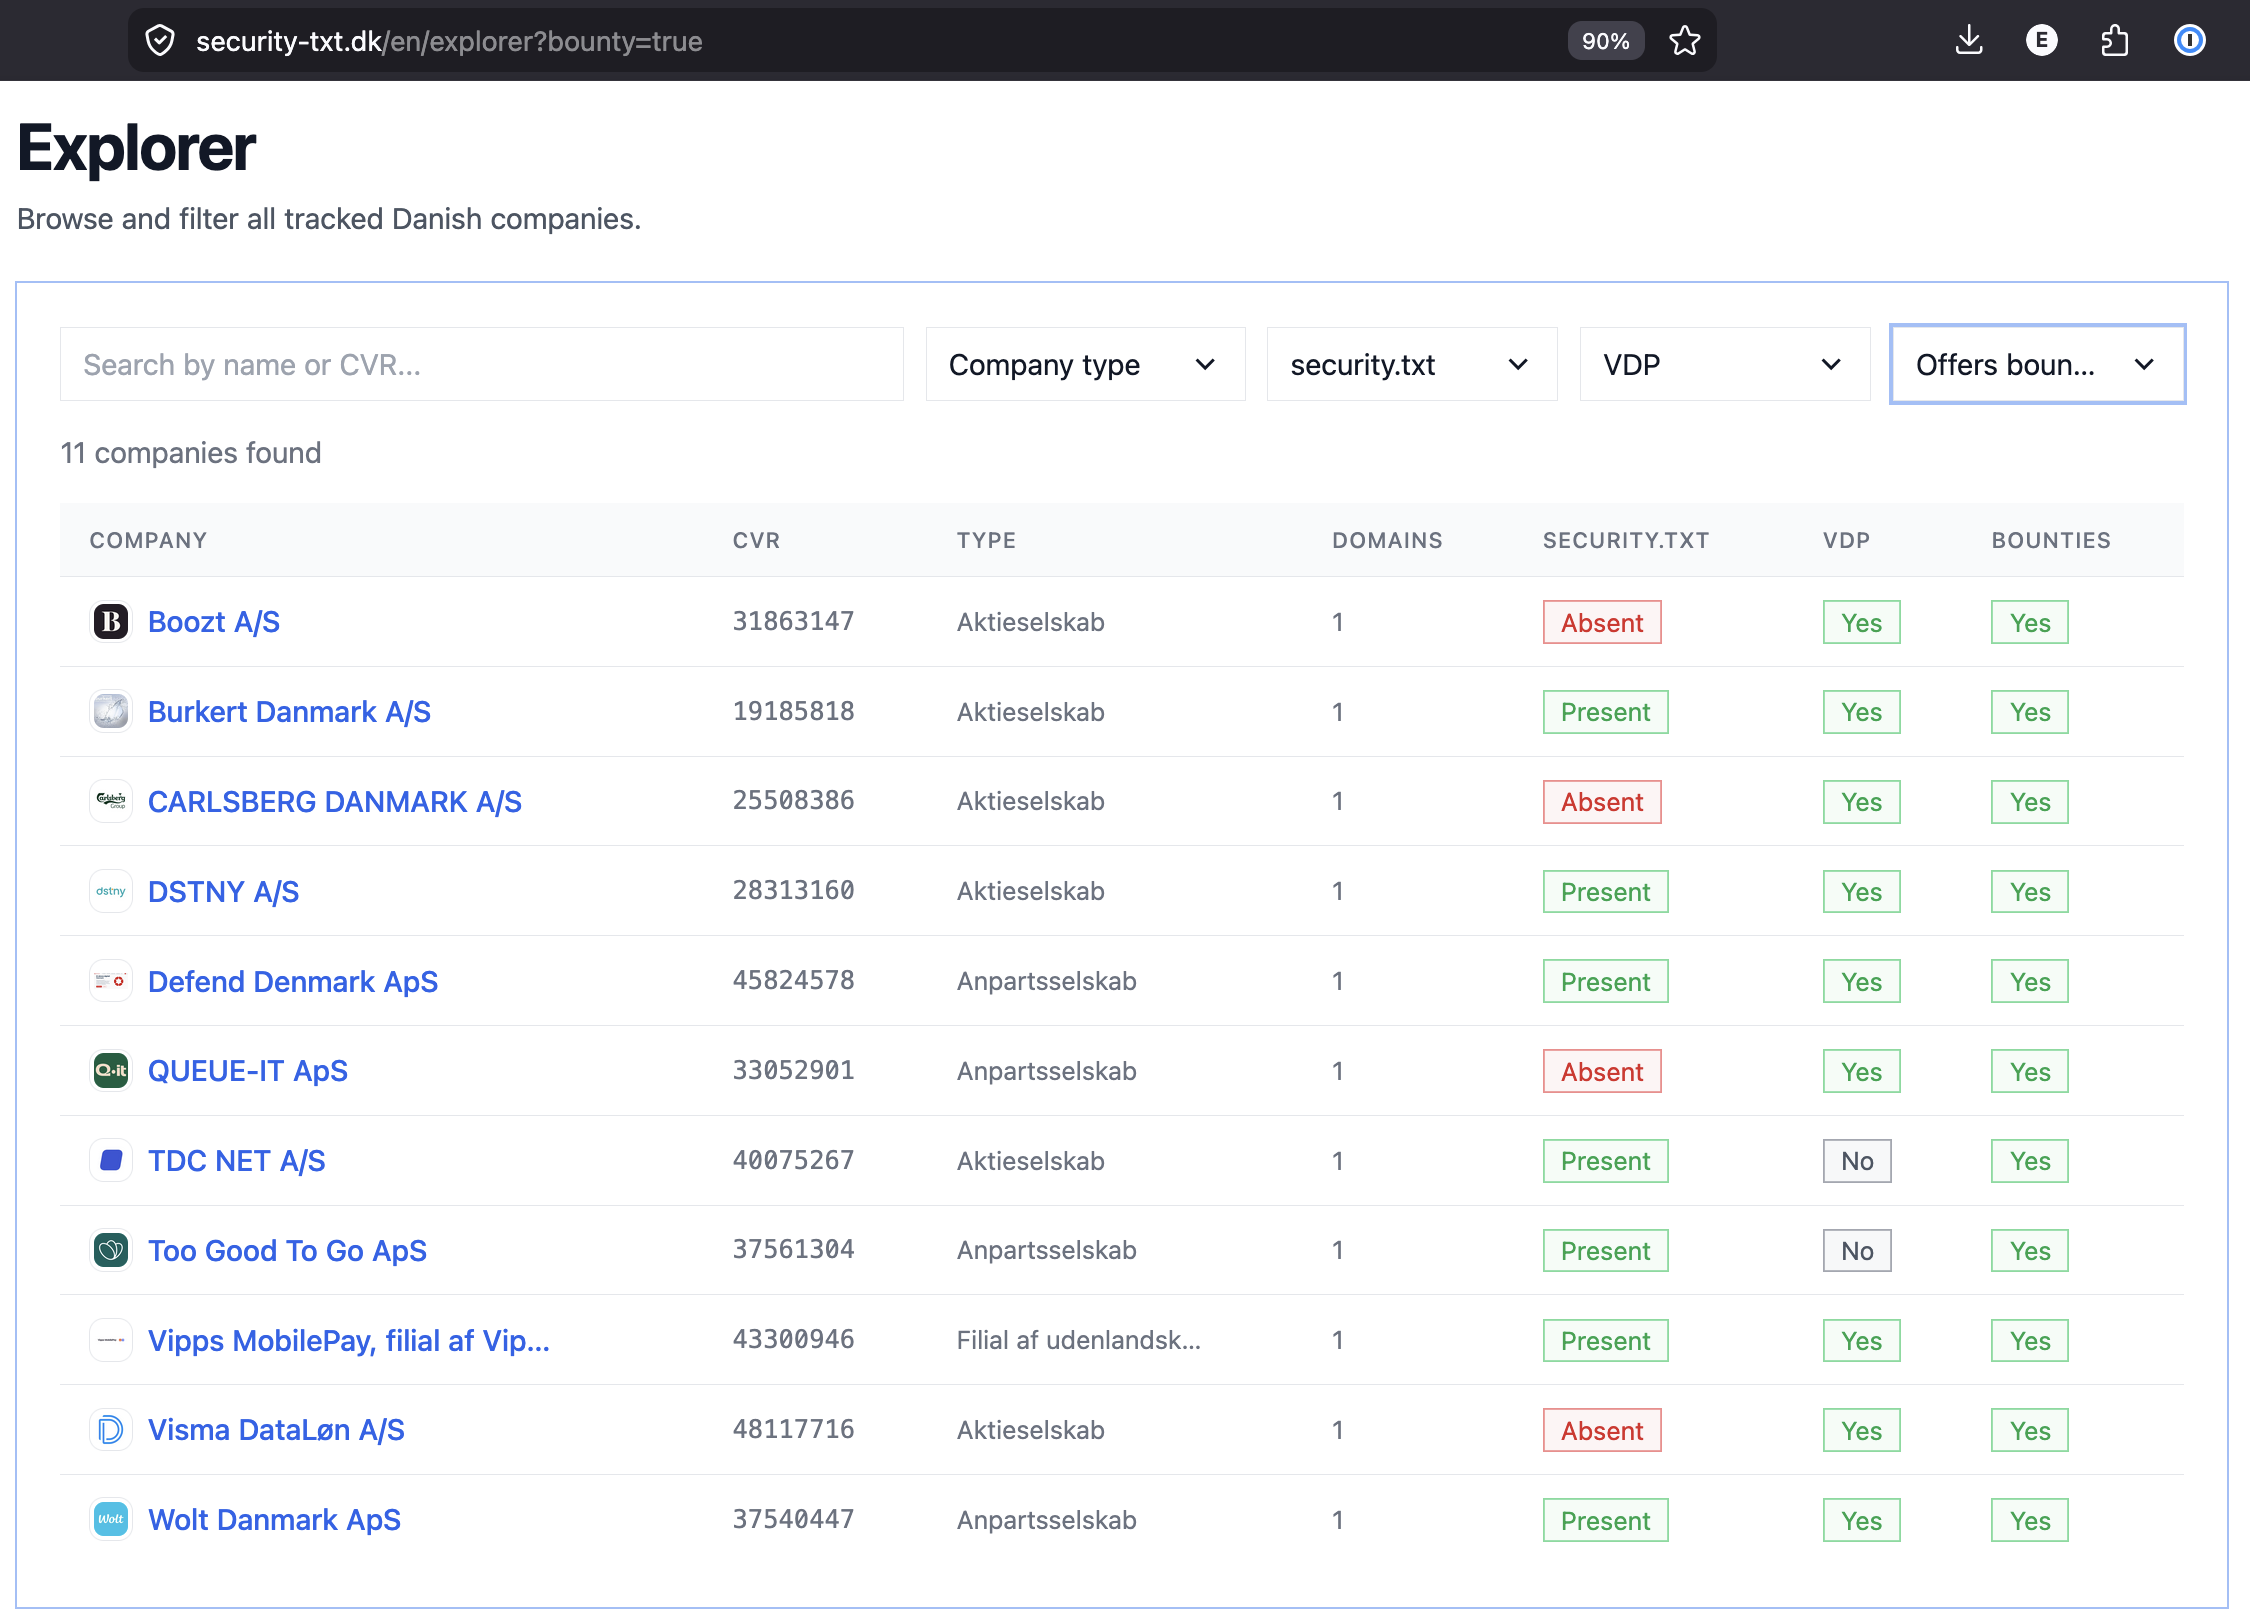Click CVR number 31863147

(793, 621)
